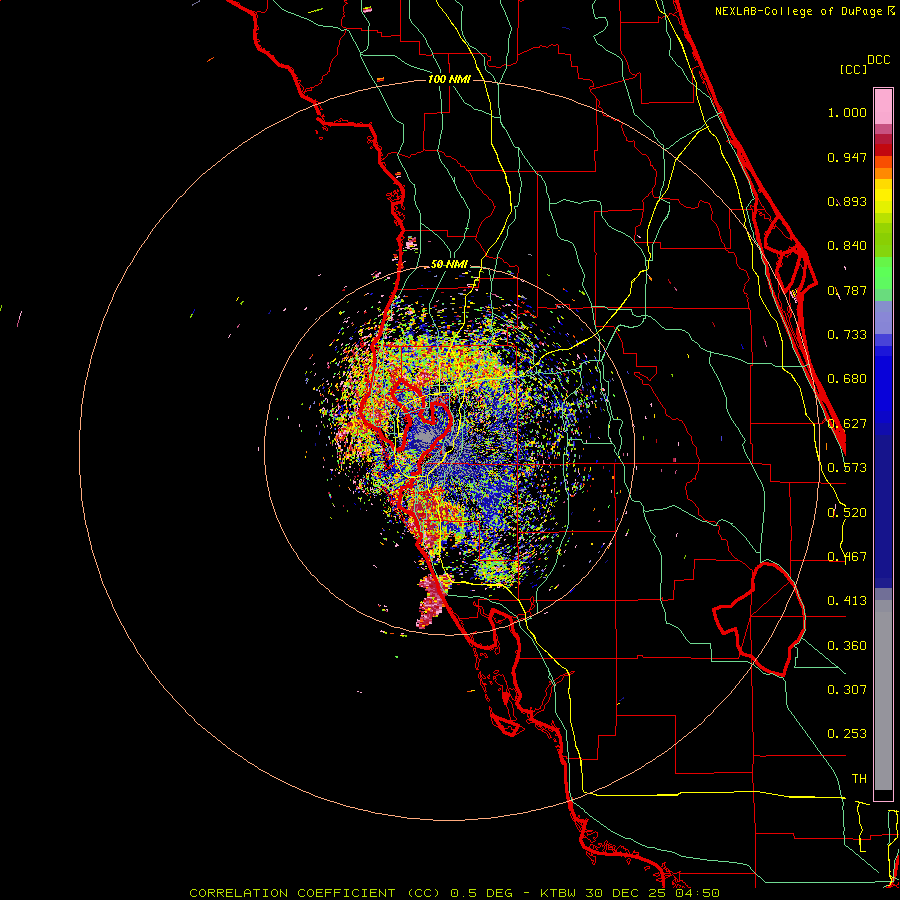
Task: Pick the lavender swatch beside 0.733 on color bar
Action: point(883,318)
